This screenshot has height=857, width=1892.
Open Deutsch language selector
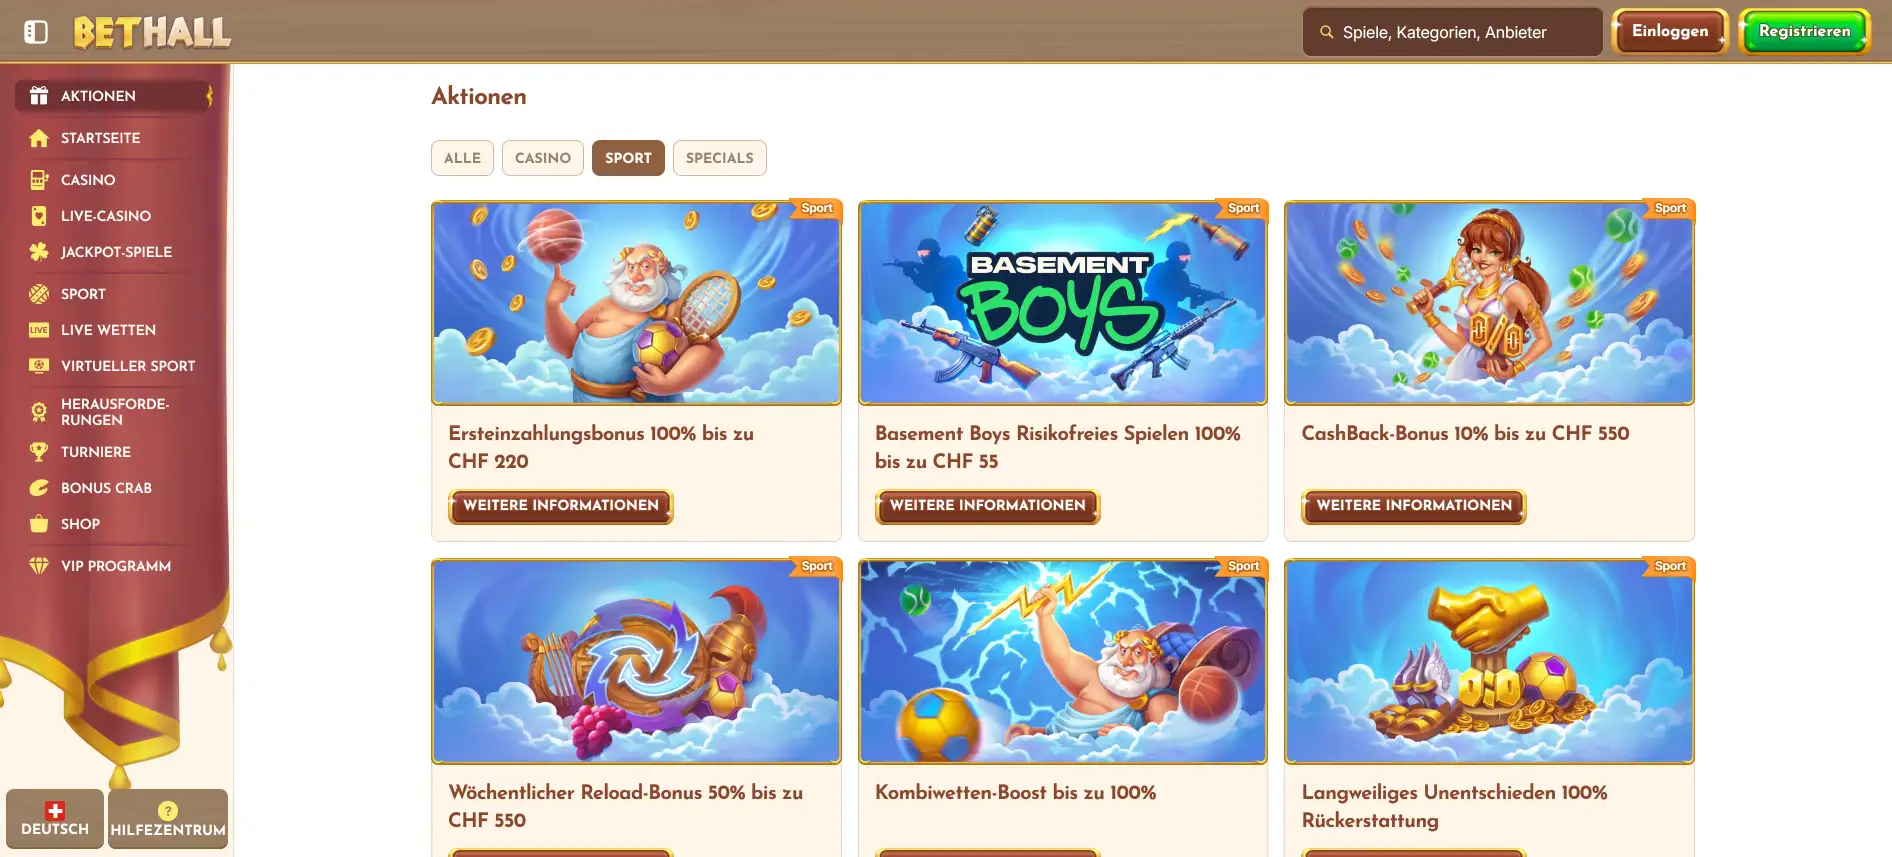[x=55, y=819]
